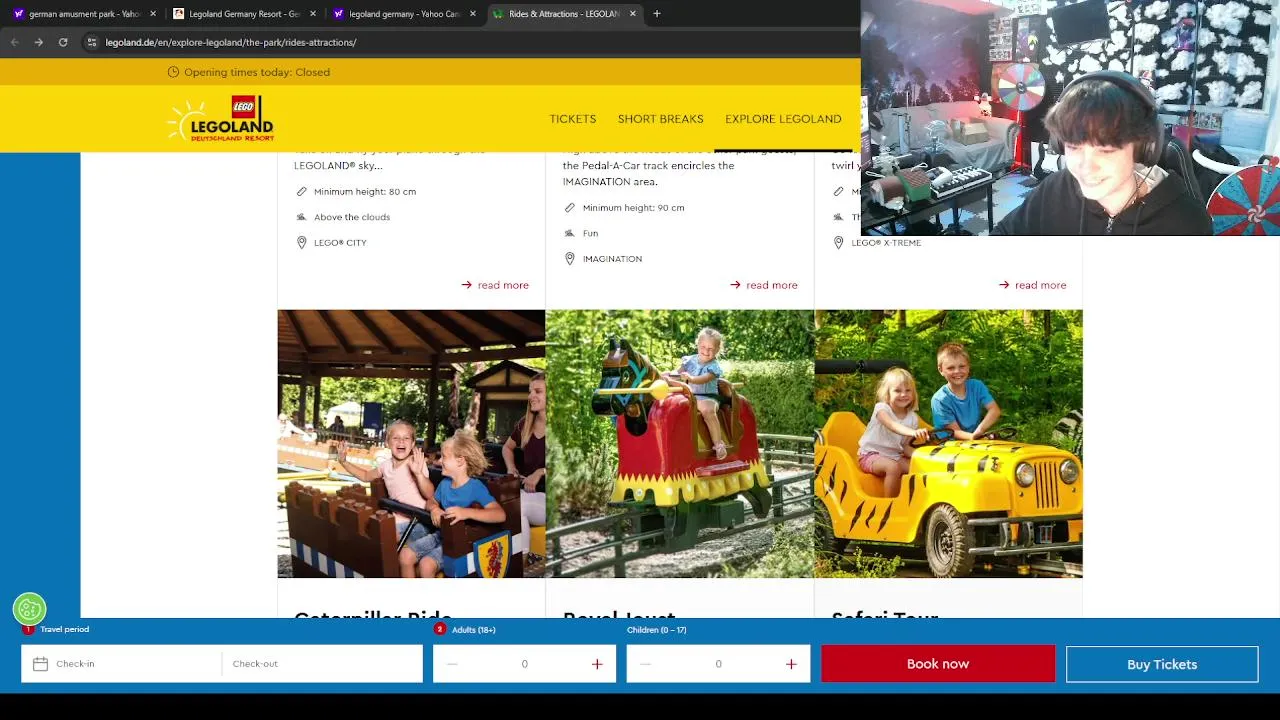Click the ruler icon beside 80 cm height
1280x720 pixels.
coord(301,191)
